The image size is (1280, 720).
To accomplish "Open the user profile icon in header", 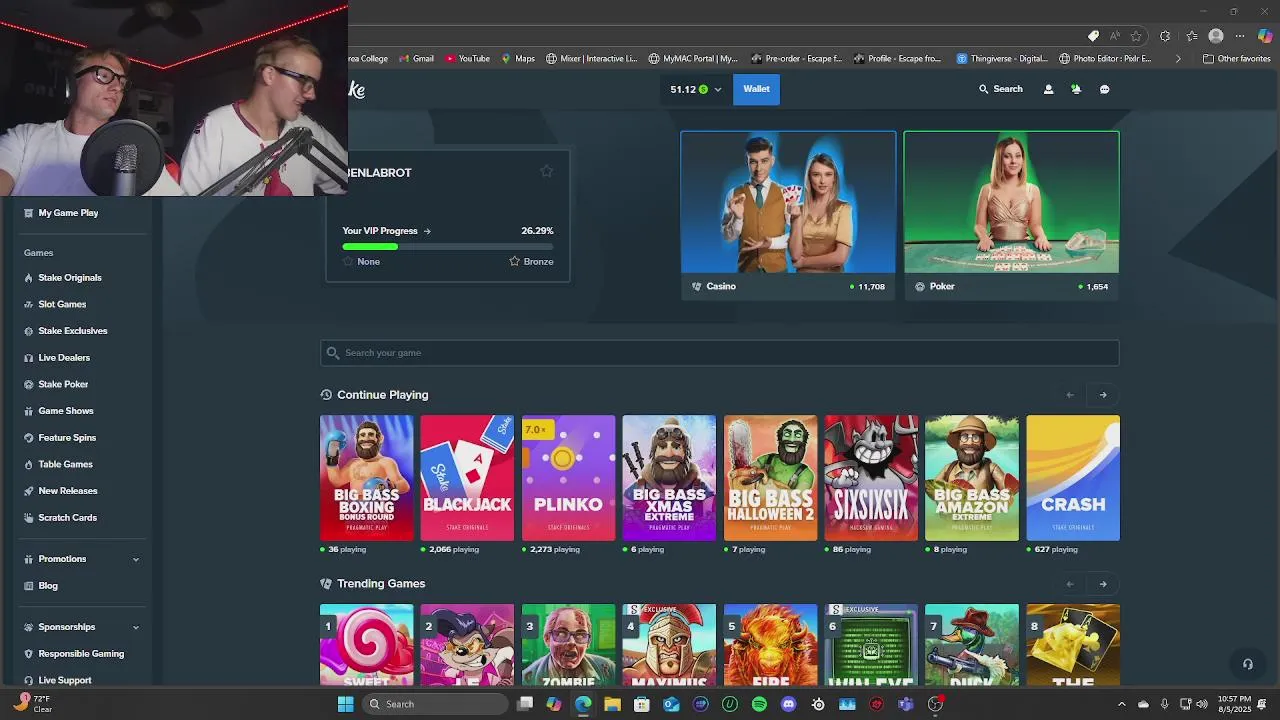I will click(x=1048, y=89).
